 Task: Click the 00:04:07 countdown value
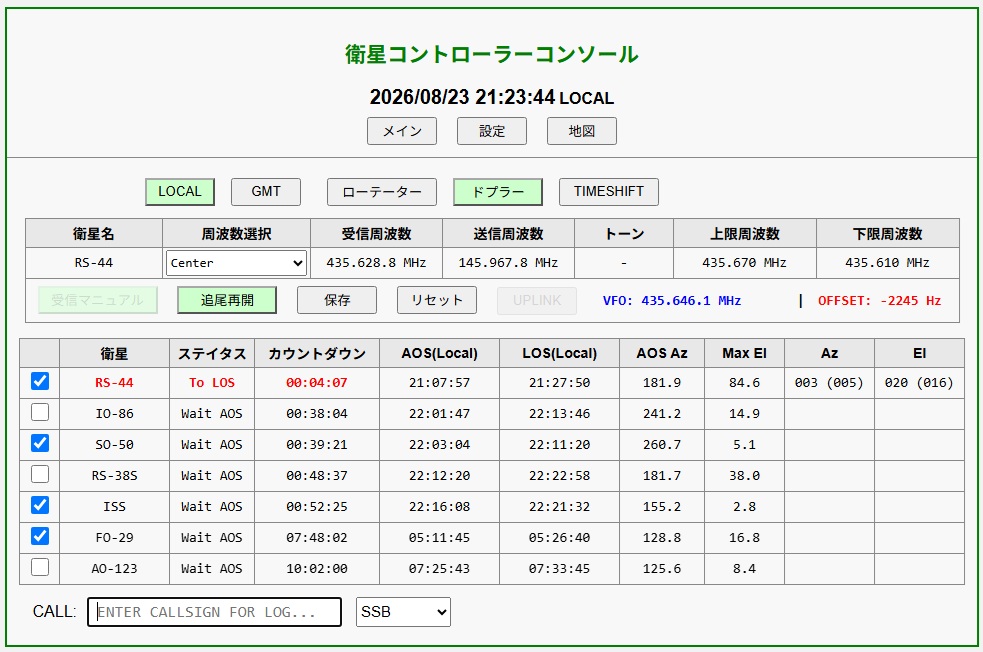(317, 382)
